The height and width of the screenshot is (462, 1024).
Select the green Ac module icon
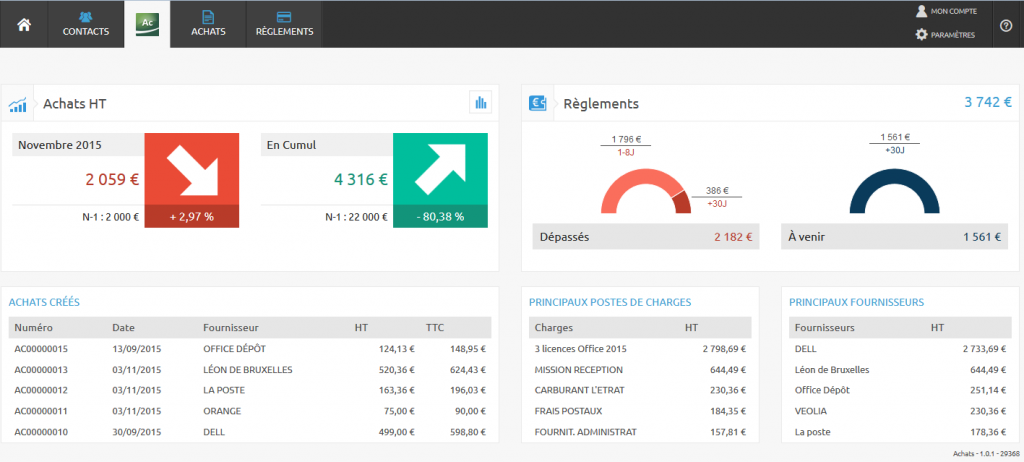point(147,22)
